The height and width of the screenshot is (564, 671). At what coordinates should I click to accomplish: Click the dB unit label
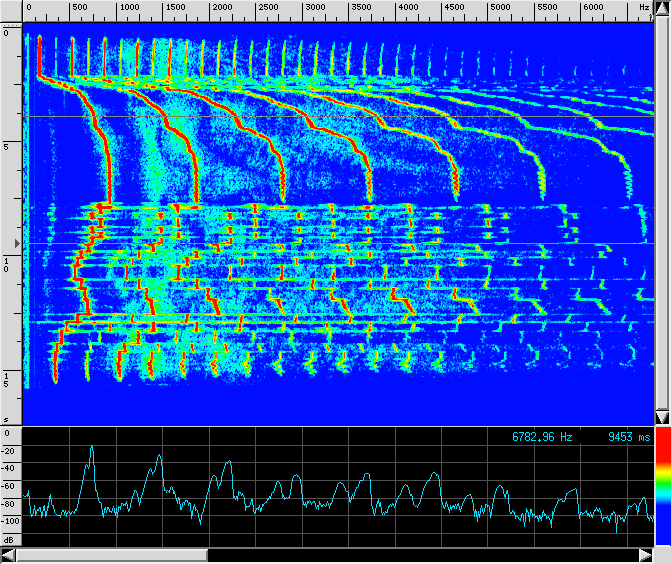(x=8, y=538)
